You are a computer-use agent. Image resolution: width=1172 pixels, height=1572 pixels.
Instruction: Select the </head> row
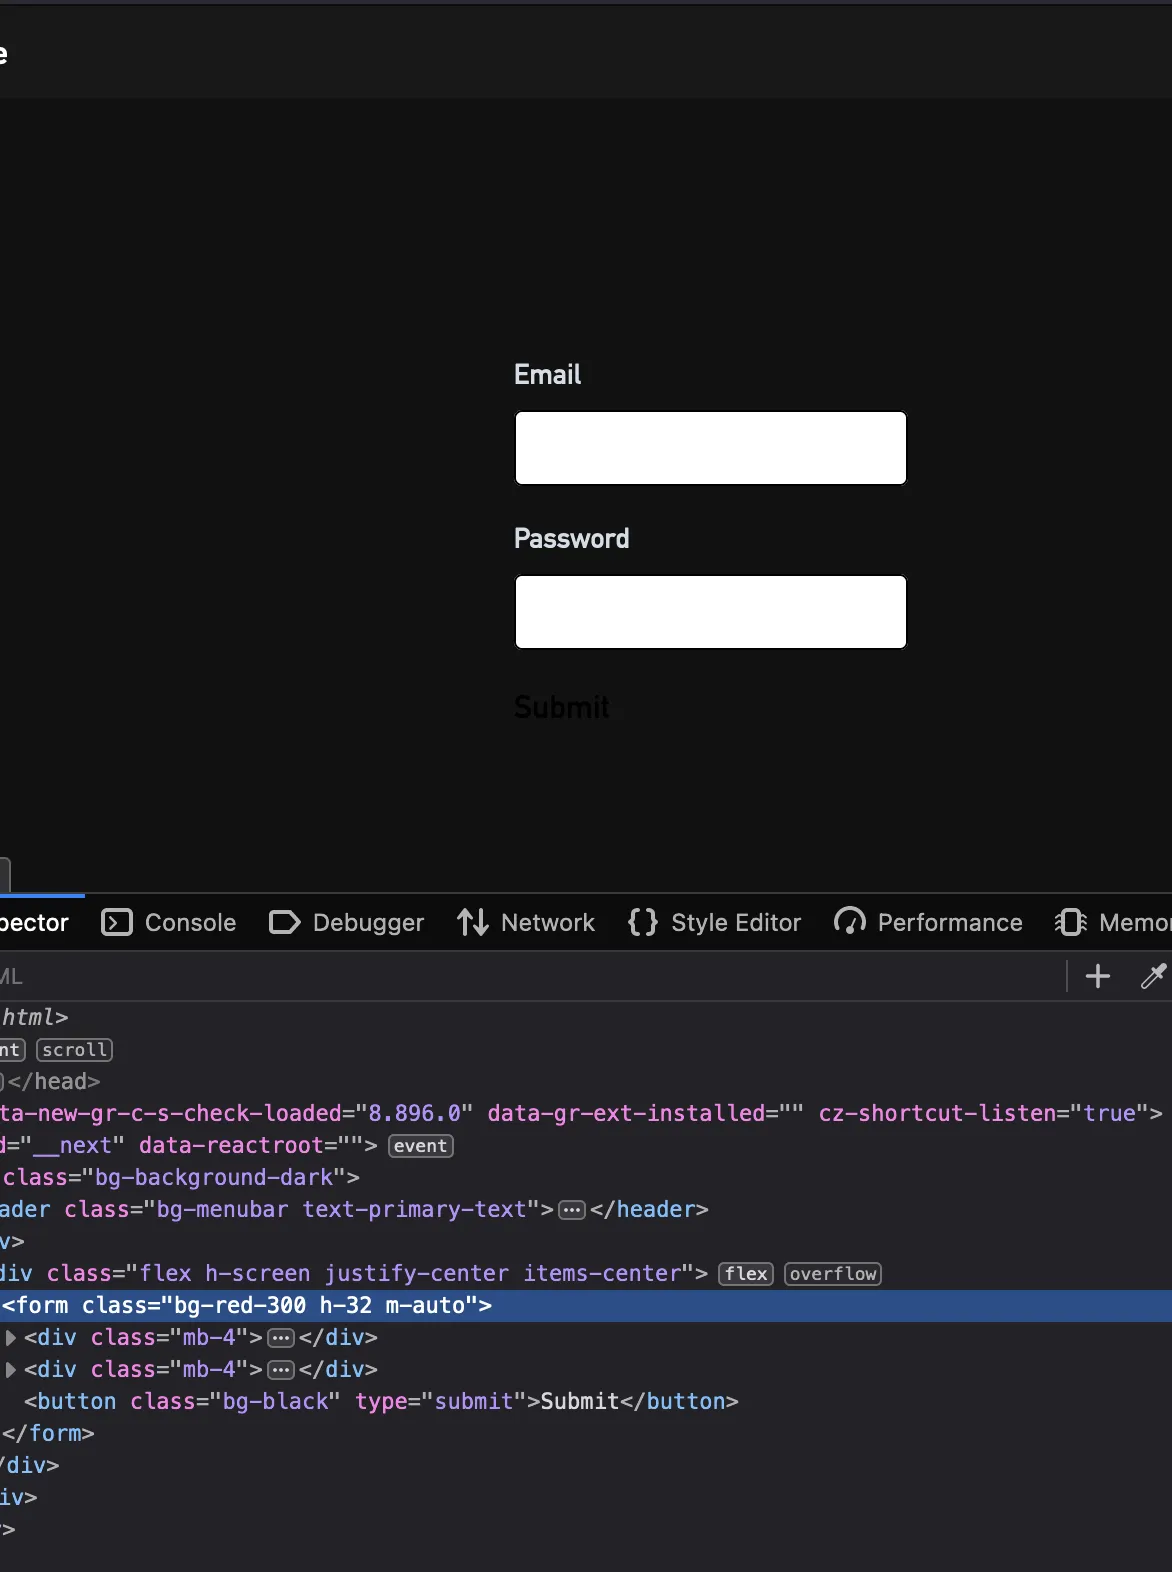pyautogui.click(x=586, y=1081)
